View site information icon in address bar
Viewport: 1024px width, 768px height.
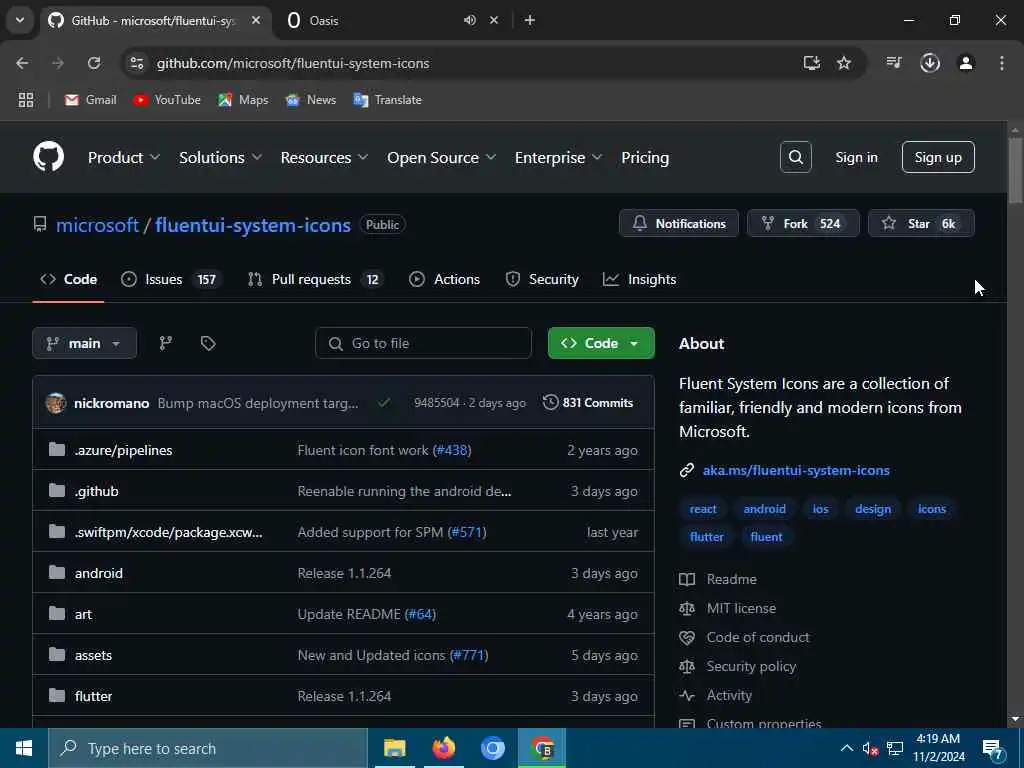coord(136,63)
